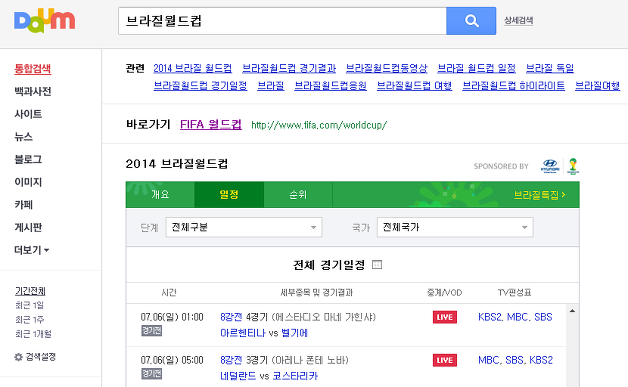Click the related search link 브라질
The height and width of the screenshot is (387, 628).
[x=271, y=86]
